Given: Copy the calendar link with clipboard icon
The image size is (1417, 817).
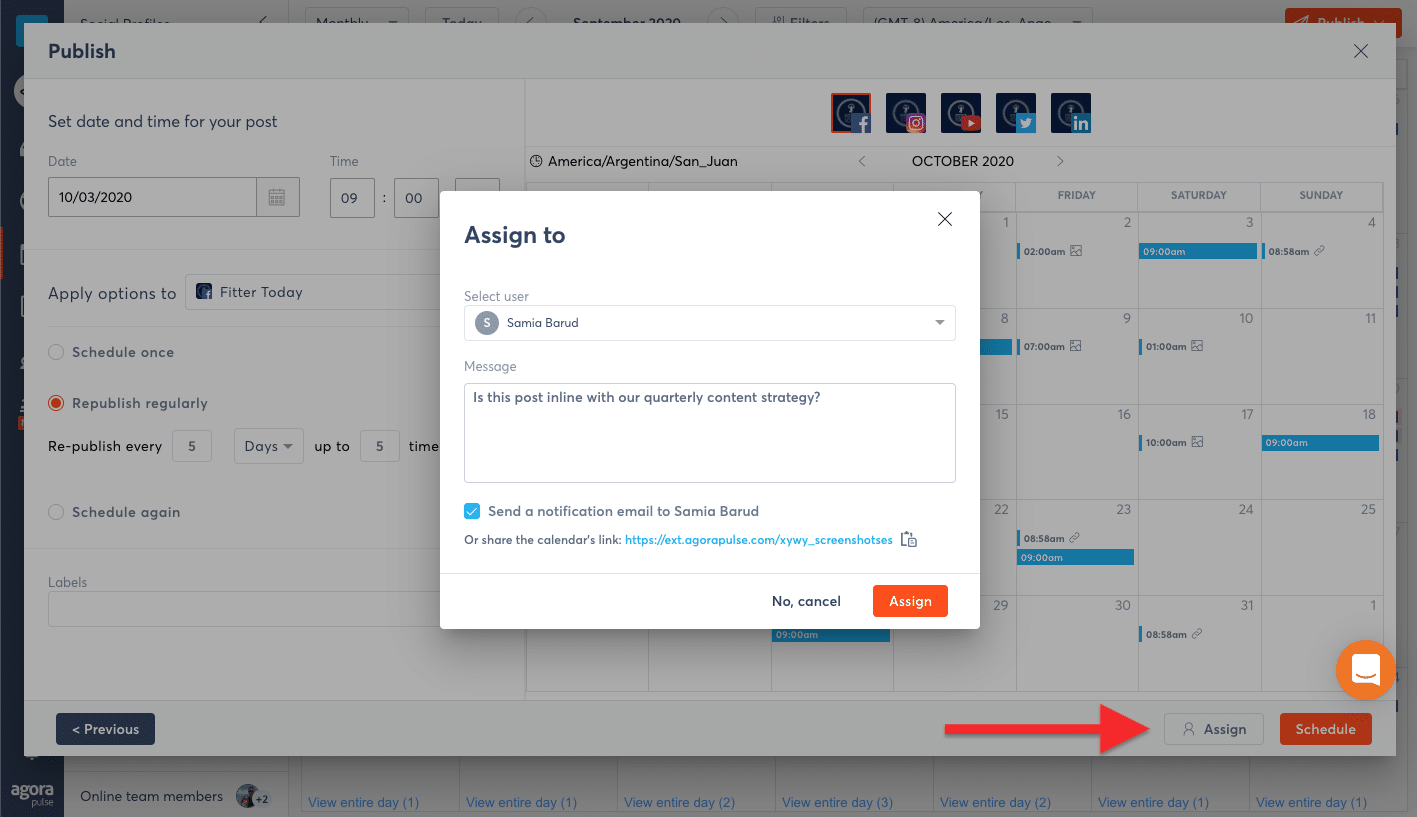Looking at the screenshot, I should (908, 539).
